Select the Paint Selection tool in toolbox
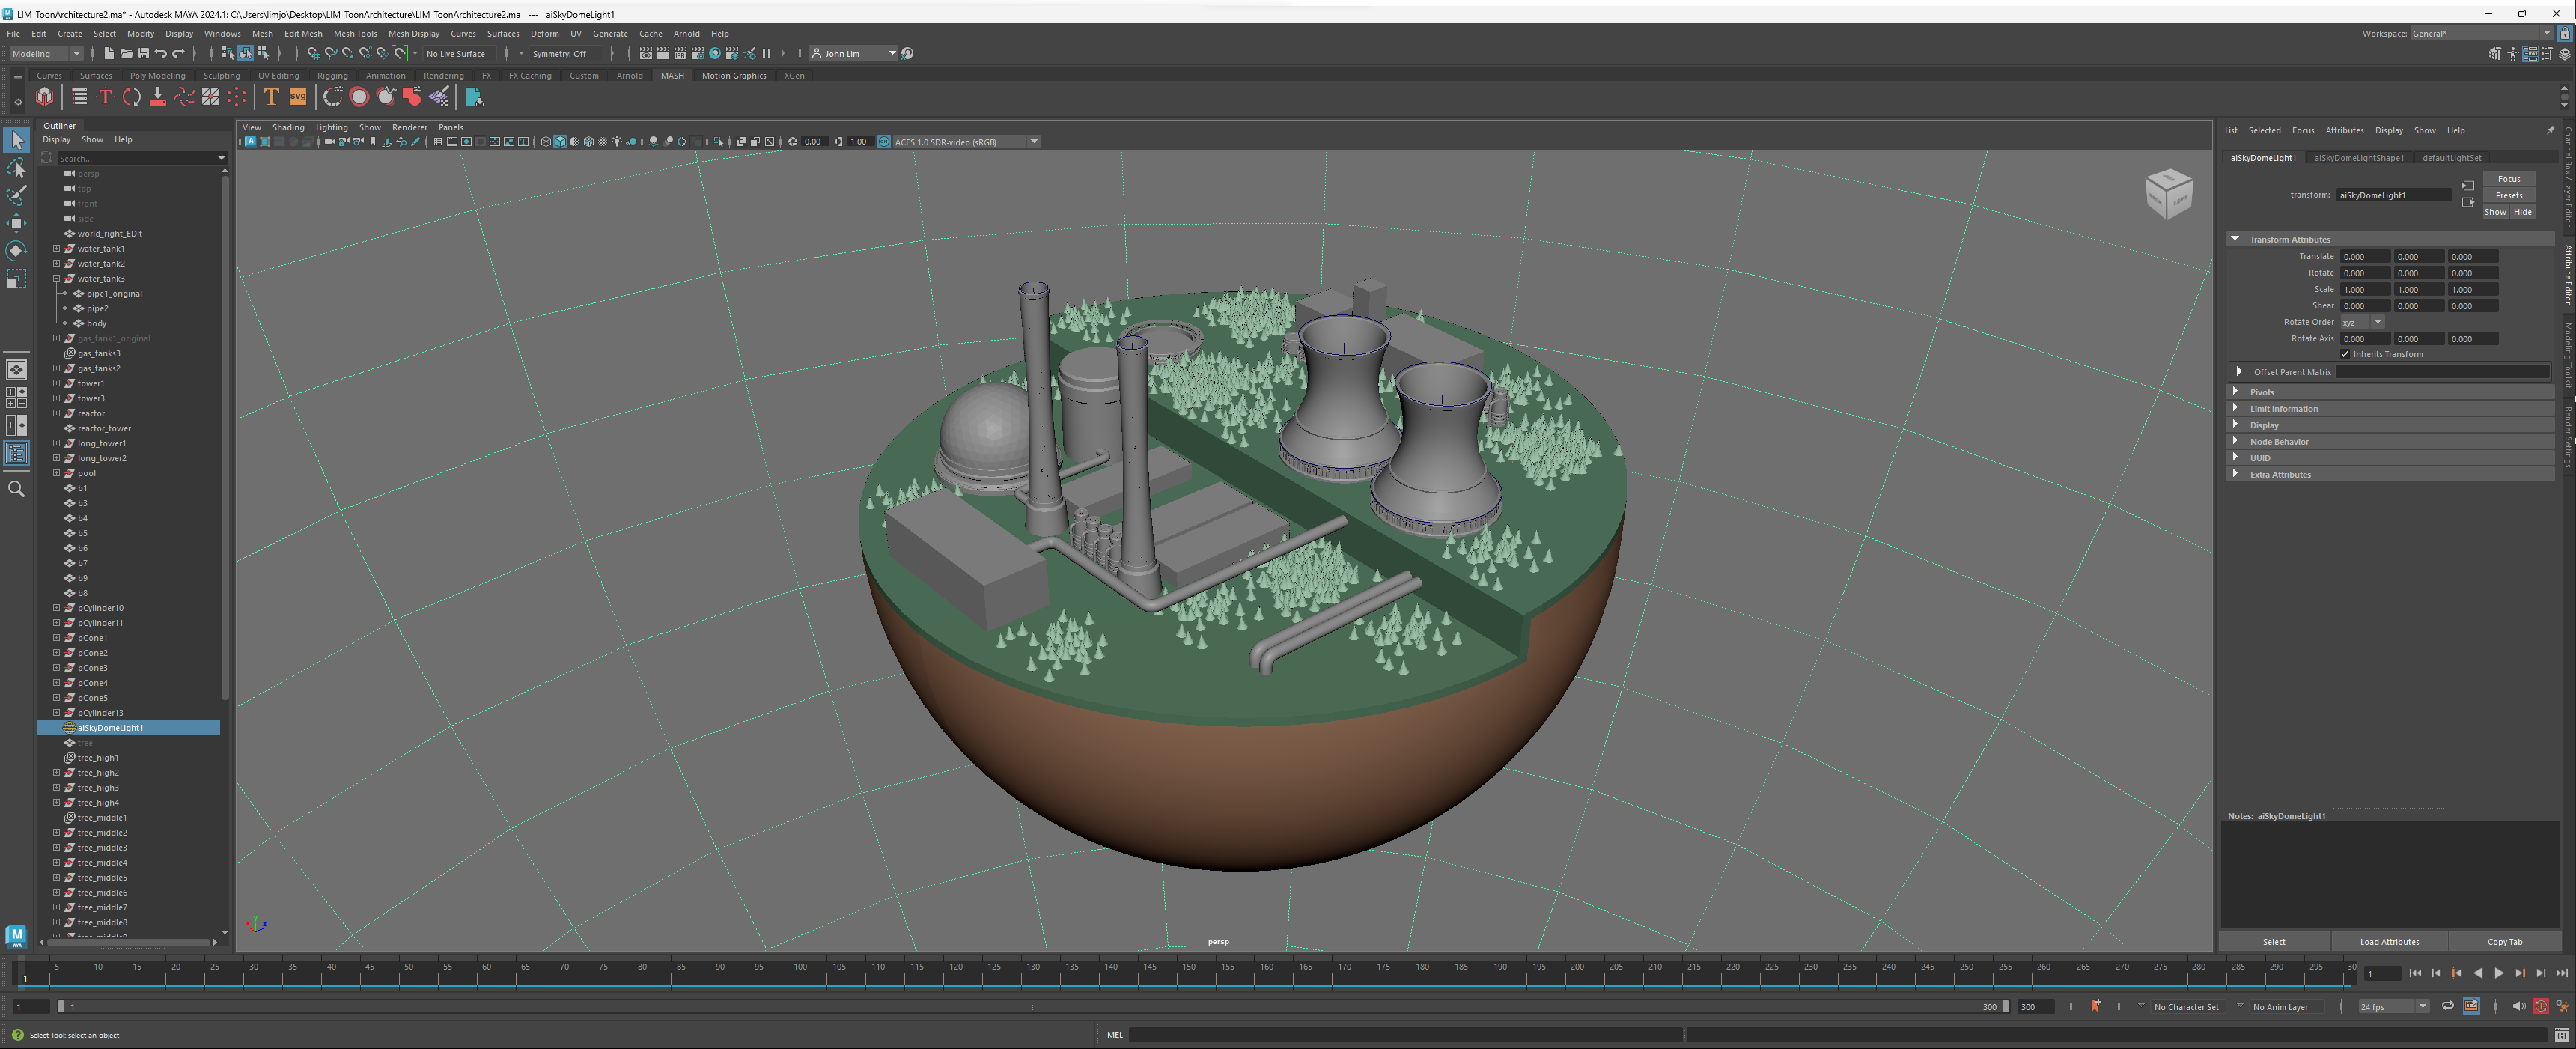The width and height of the screenshot is (2576, 1049). pos(16,195)
